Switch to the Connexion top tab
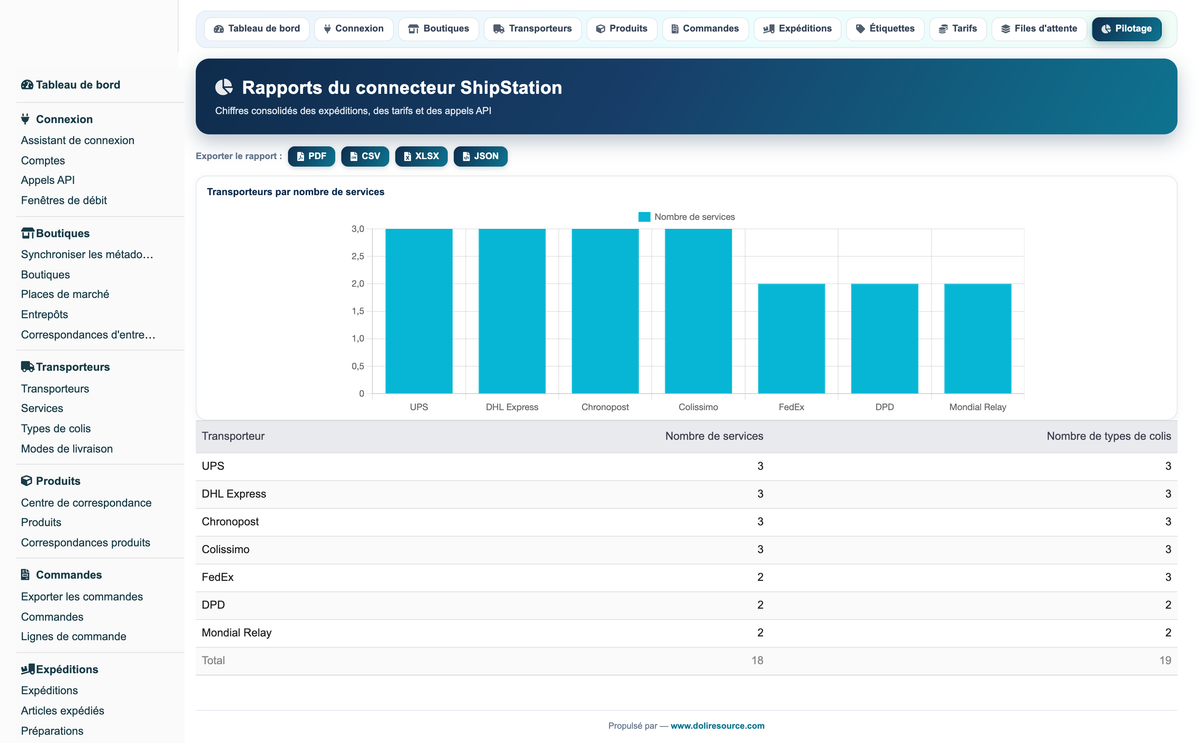 tap(354, 29)
